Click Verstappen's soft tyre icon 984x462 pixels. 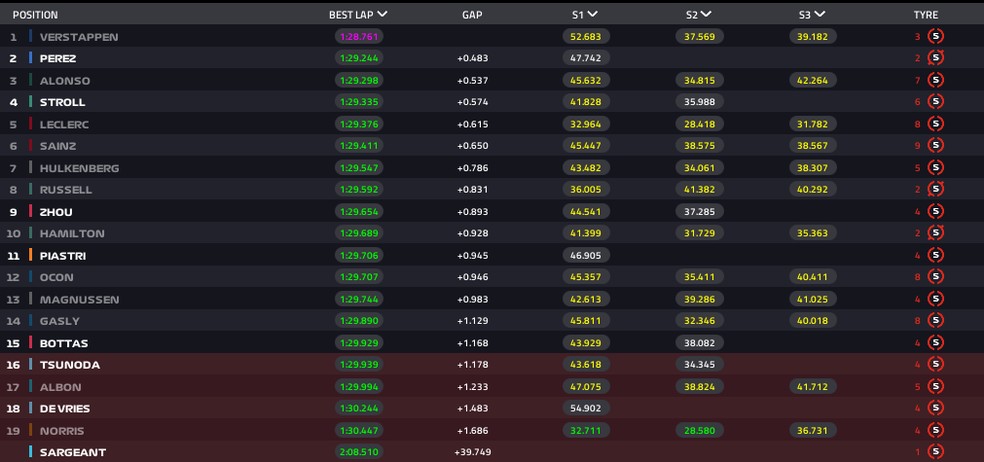point(935,37)
